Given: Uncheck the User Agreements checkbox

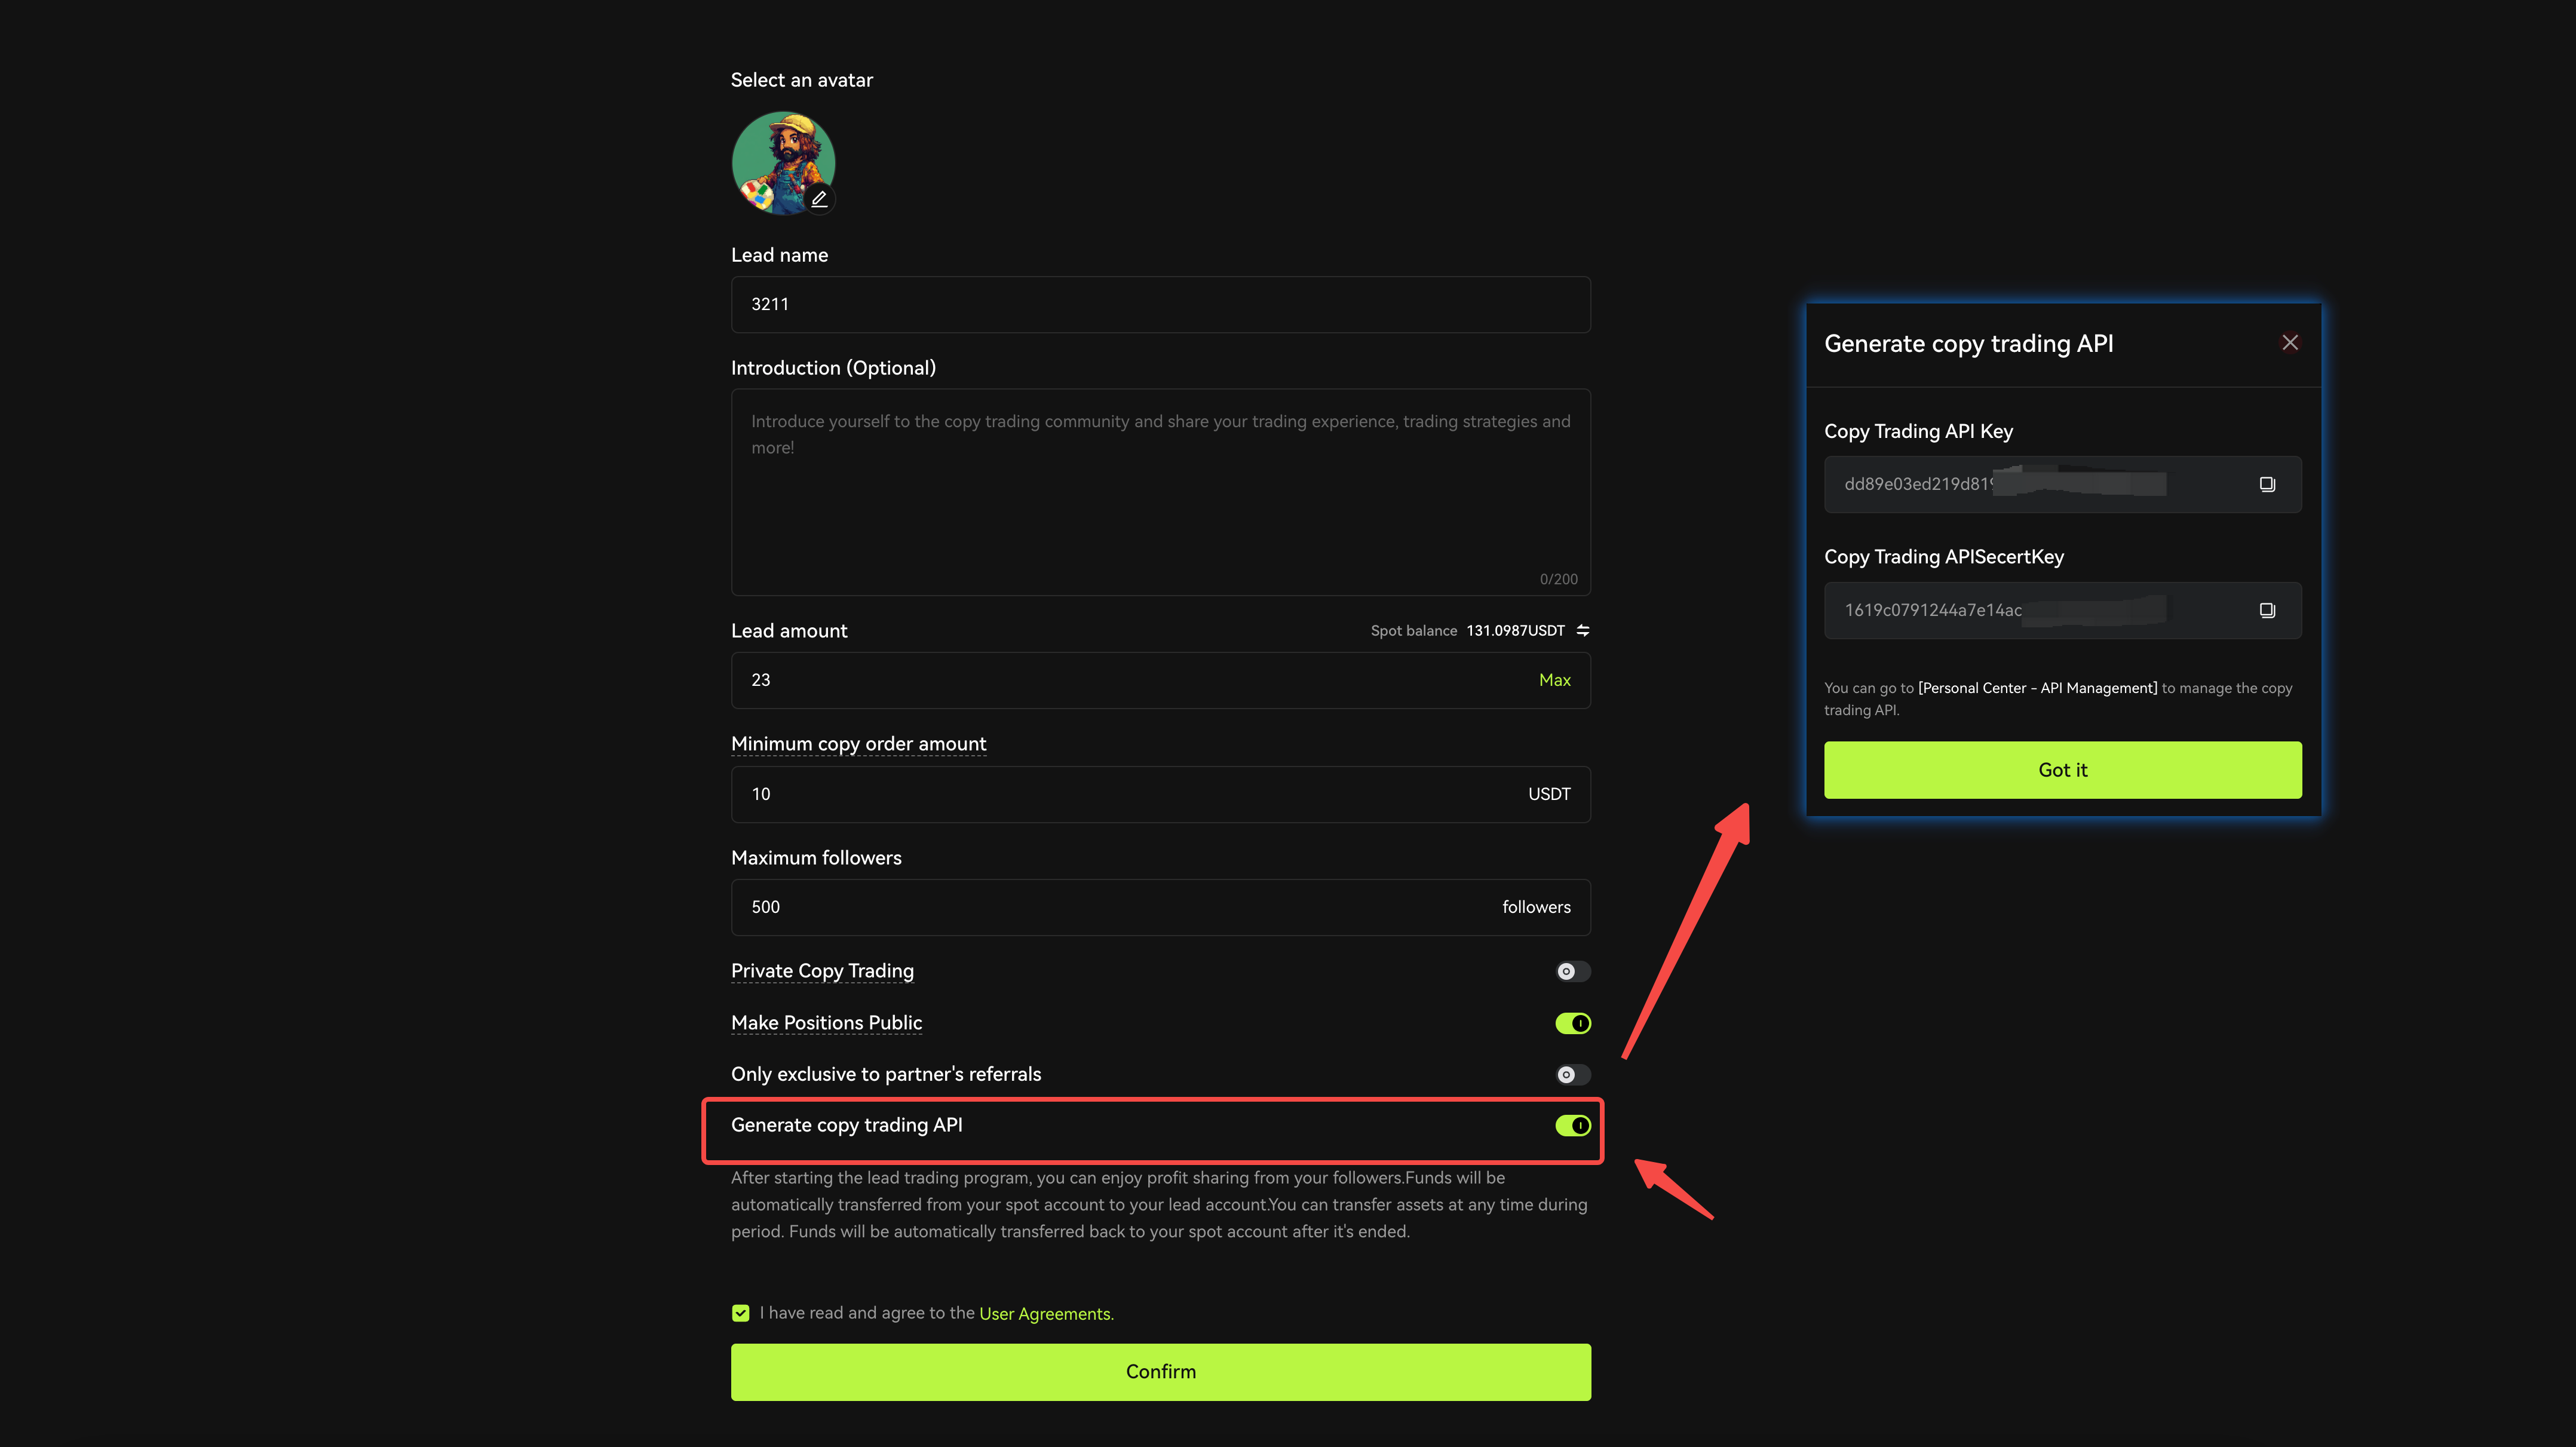Looking at the screenshot, I should pos(740,1313).
